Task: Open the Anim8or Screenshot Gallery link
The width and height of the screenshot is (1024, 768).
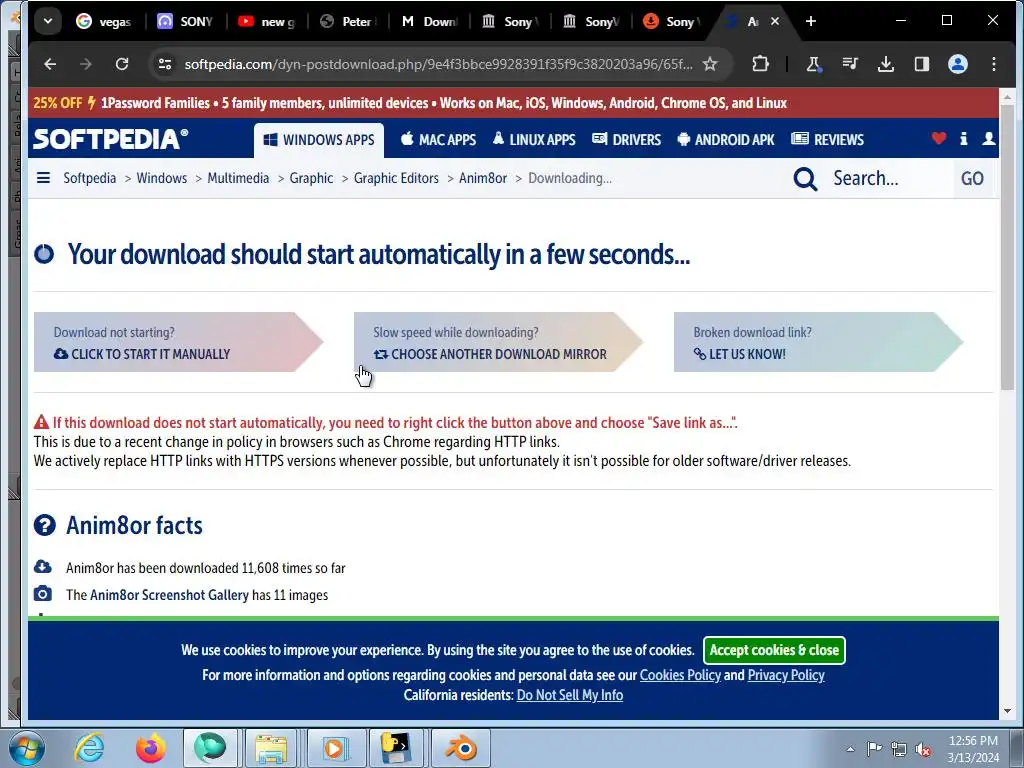Action: coord(169,595)
